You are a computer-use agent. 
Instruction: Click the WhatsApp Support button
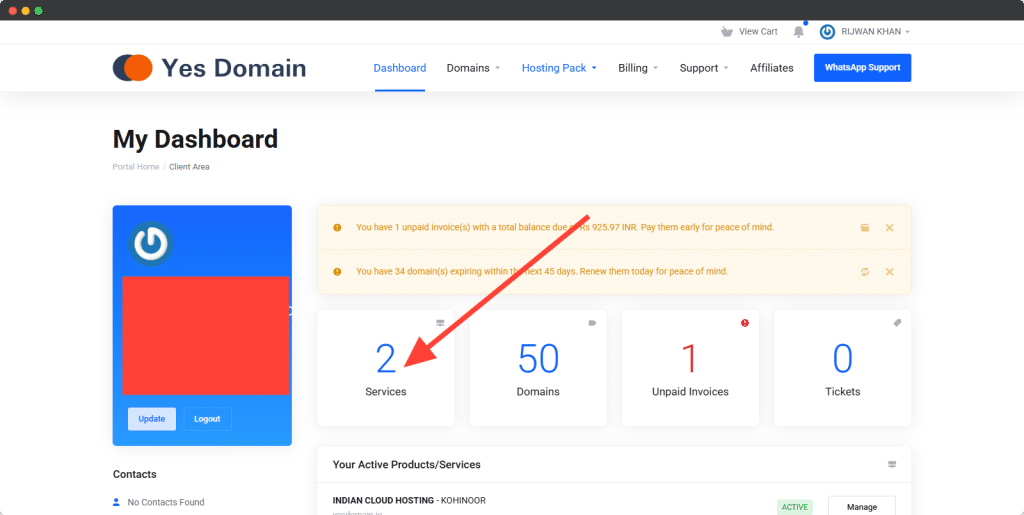862,68
